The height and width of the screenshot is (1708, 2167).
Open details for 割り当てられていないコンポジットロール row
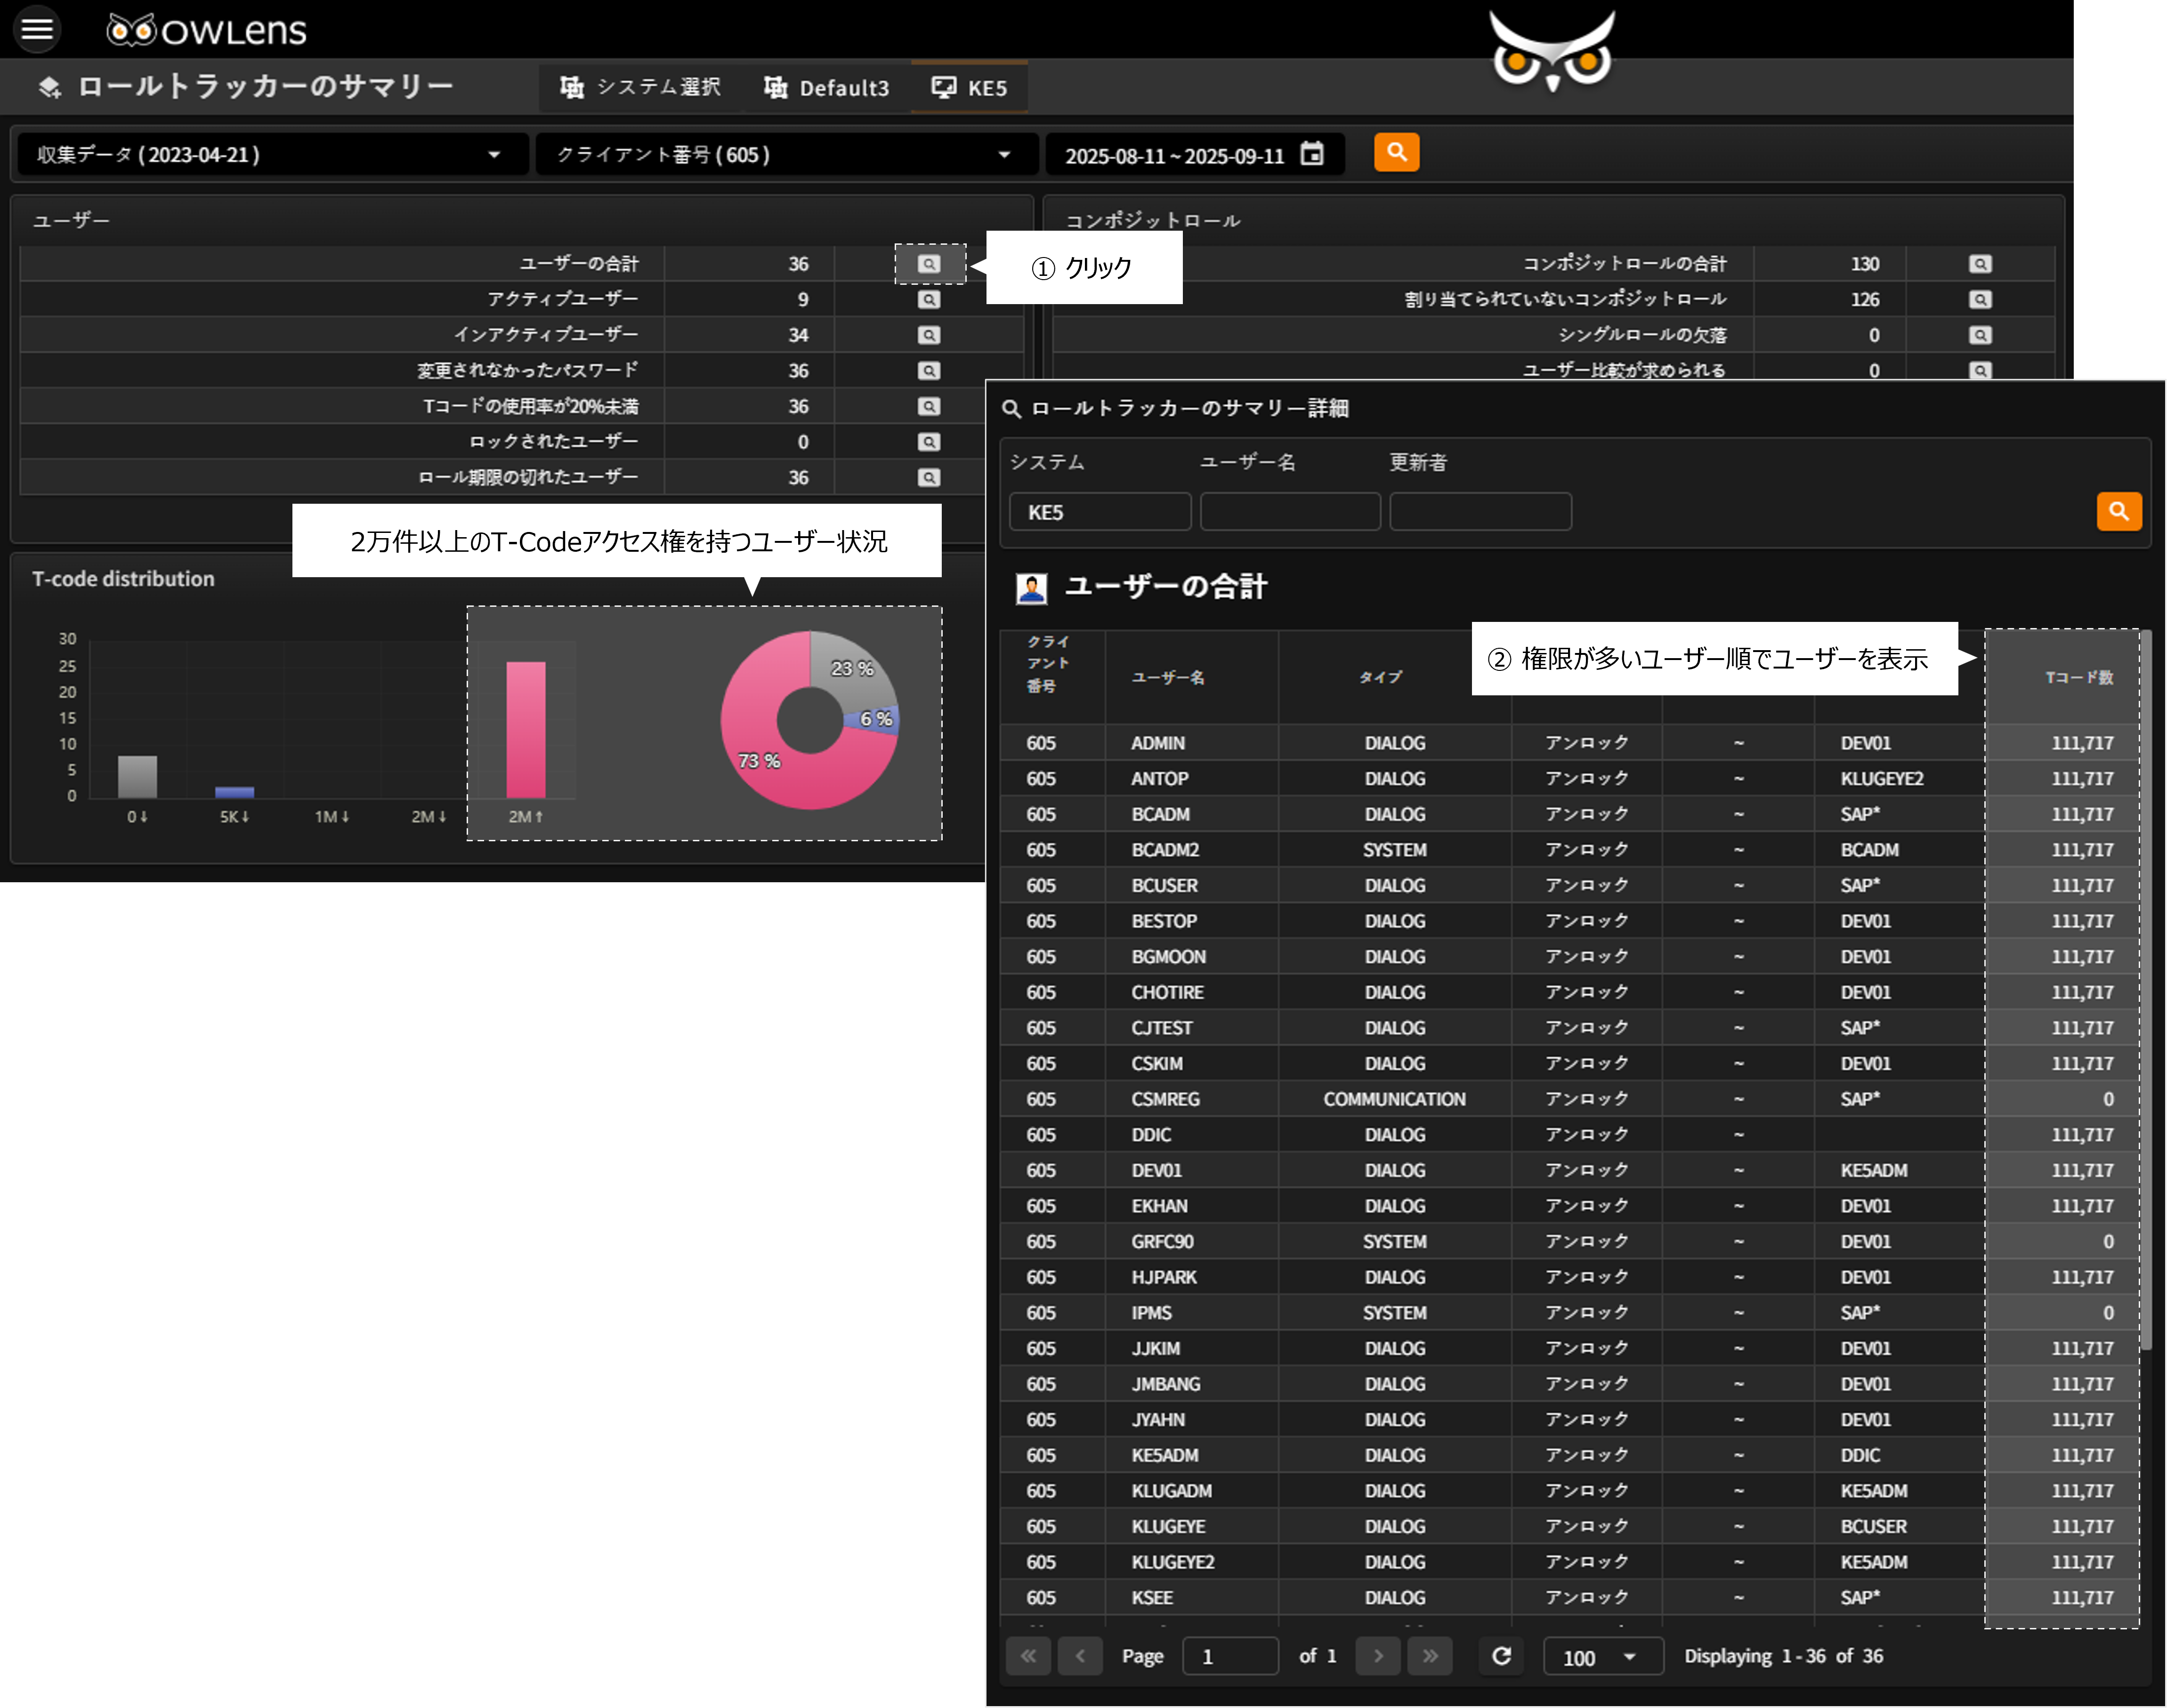tap(1979, 300)
